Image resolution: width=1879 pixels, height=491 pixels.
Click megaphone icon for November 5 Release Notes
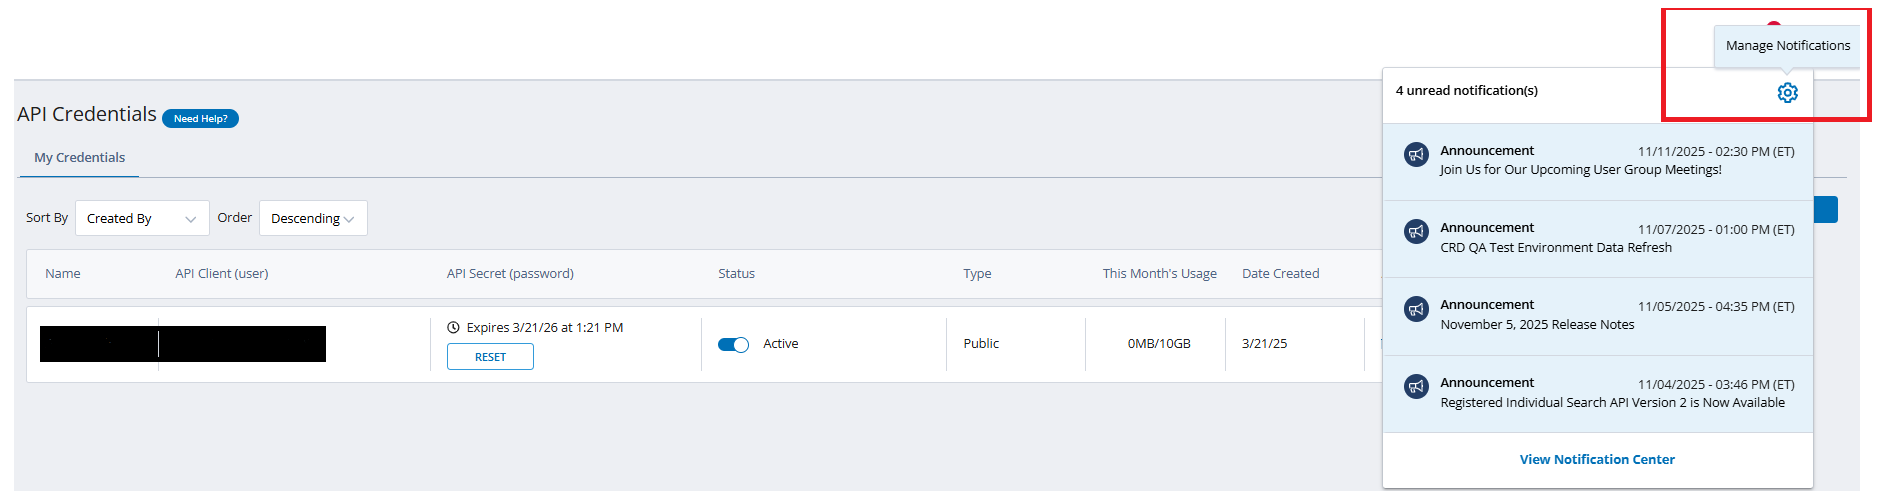coord(1415,309)
